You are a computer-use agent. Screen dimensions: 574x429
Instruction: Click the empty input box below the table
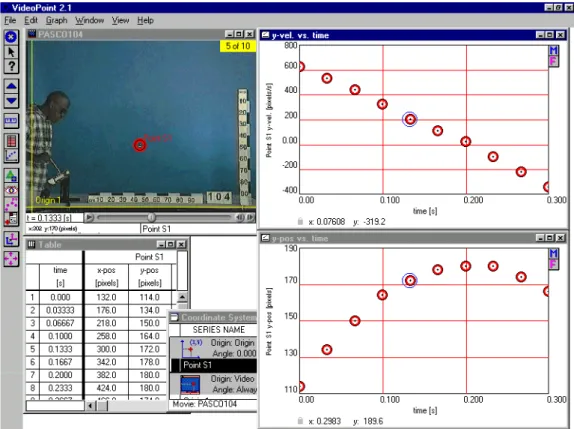(x=55, y=405)
